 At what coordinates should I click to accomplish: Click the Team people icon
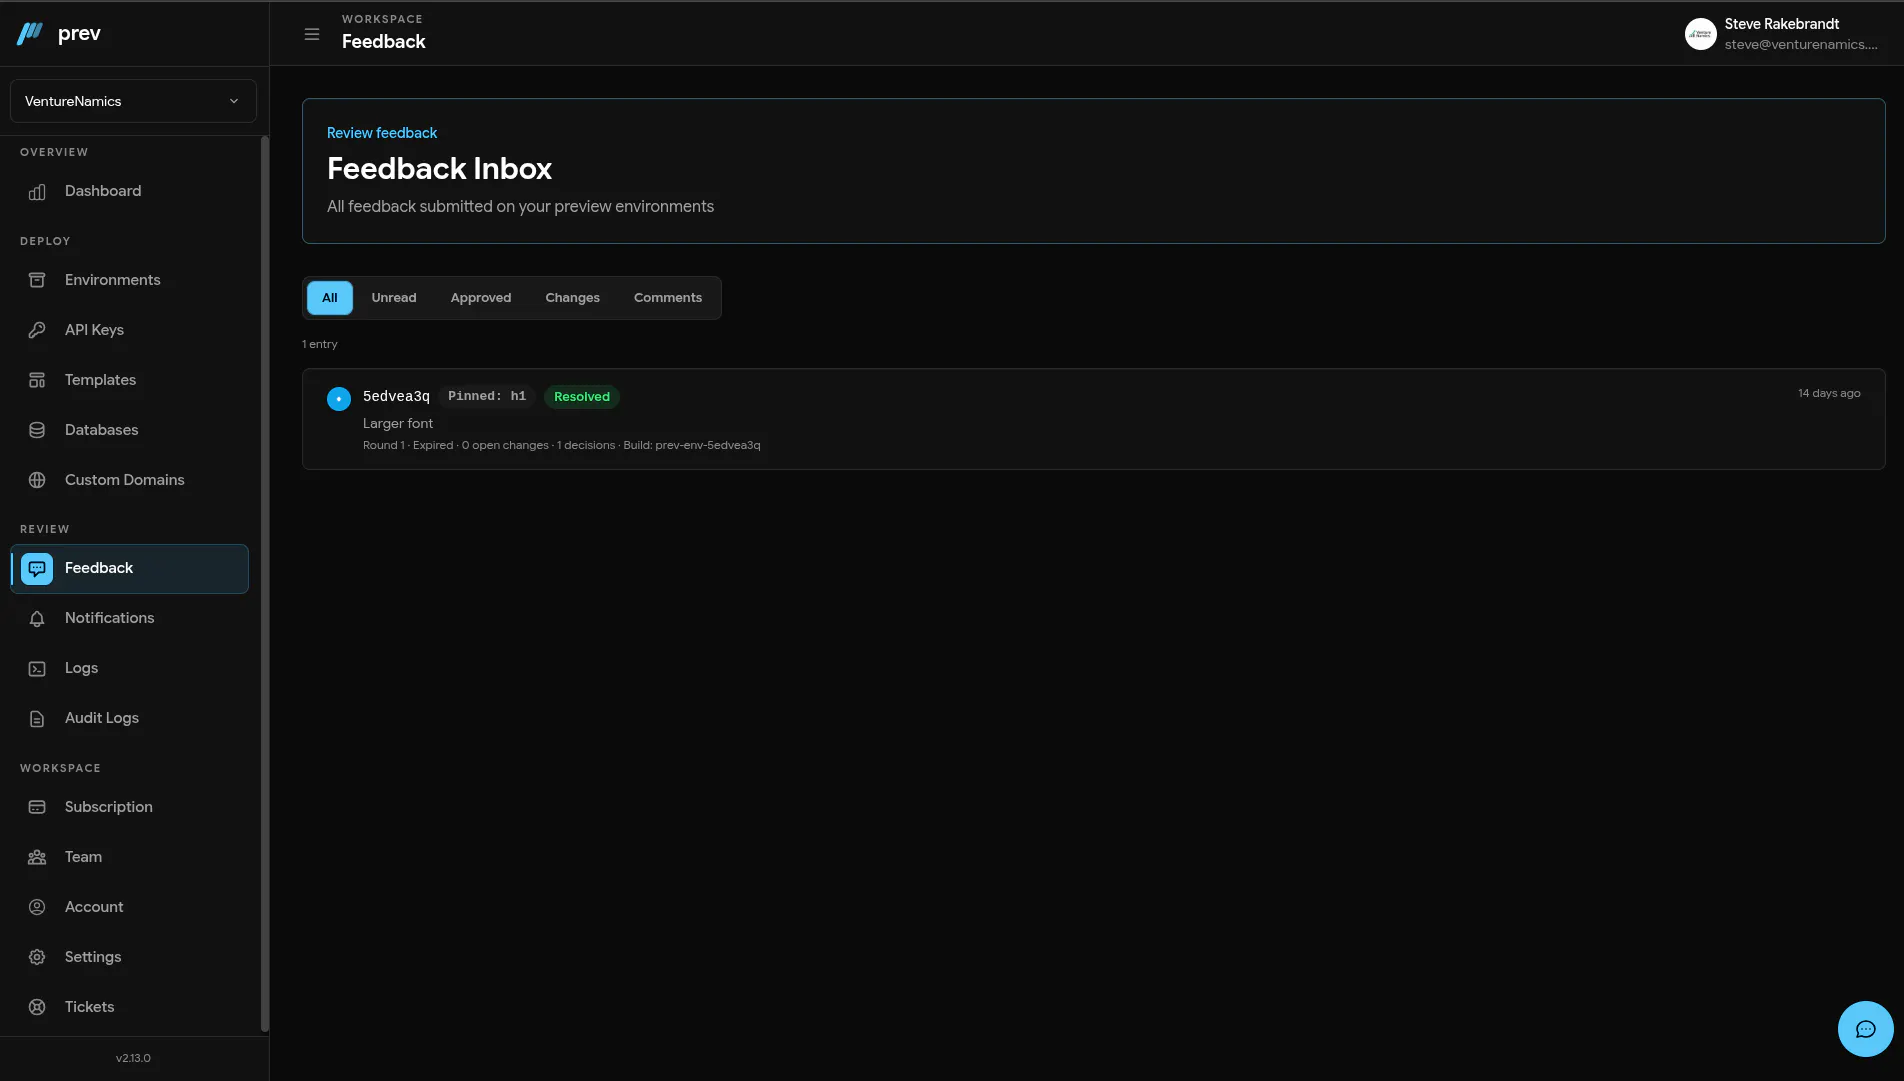37,857
